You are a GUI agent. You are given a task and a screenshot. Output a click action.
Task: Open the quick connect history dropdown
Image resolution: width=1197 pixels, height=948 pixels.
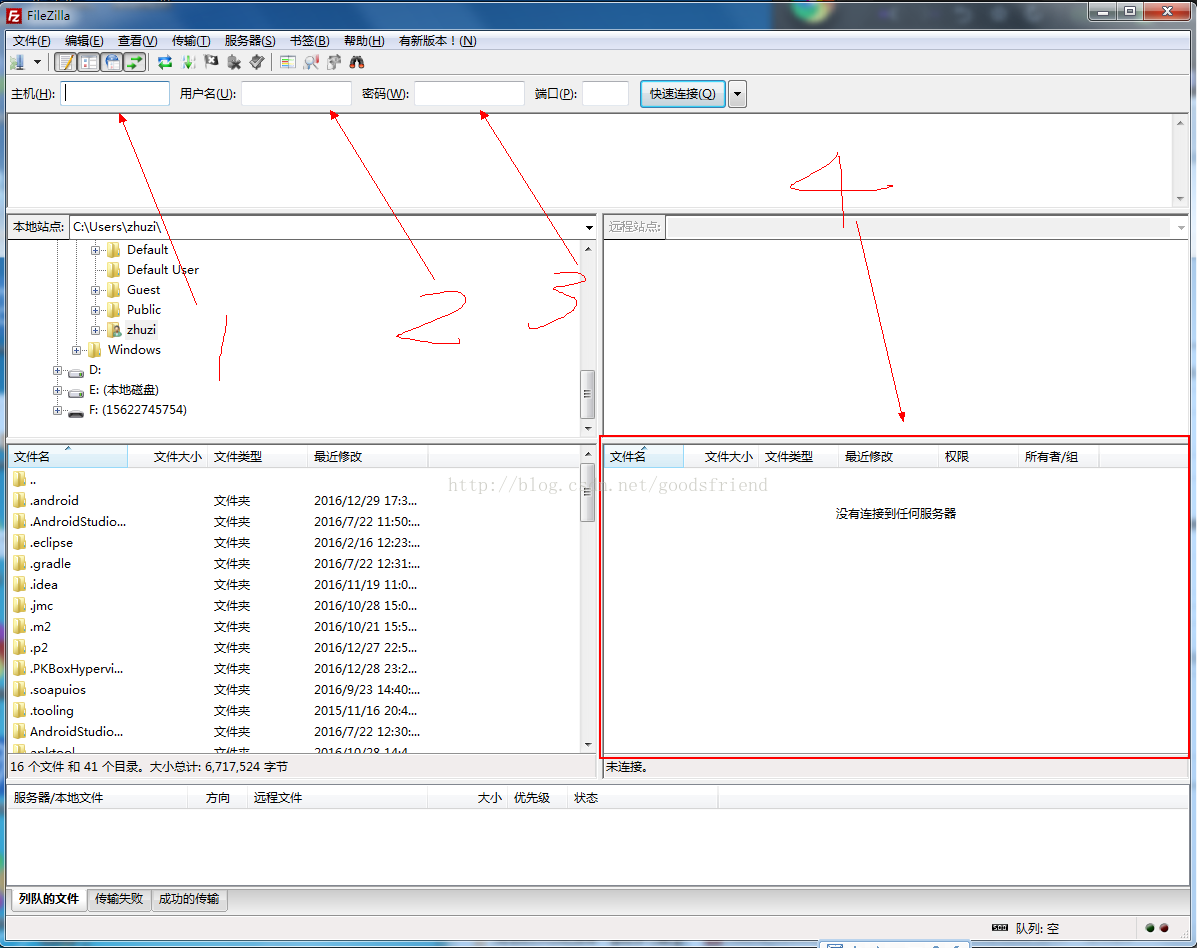(x=737, y=94)
